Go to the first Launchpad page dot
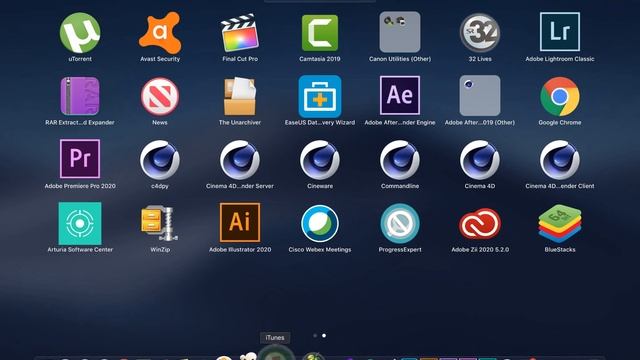640x360 pixels. tap(315, 336)
